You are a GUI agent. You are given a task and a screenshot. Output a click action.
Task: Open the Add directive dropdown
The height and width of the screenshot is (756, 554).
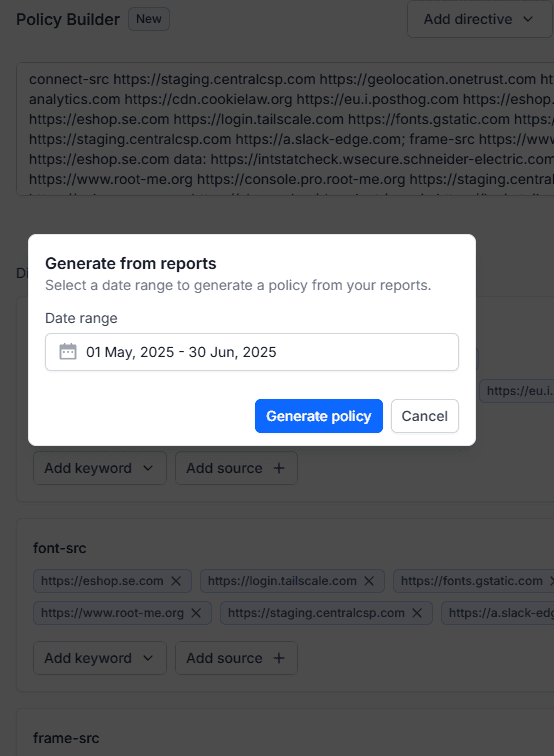coord(479,19)
